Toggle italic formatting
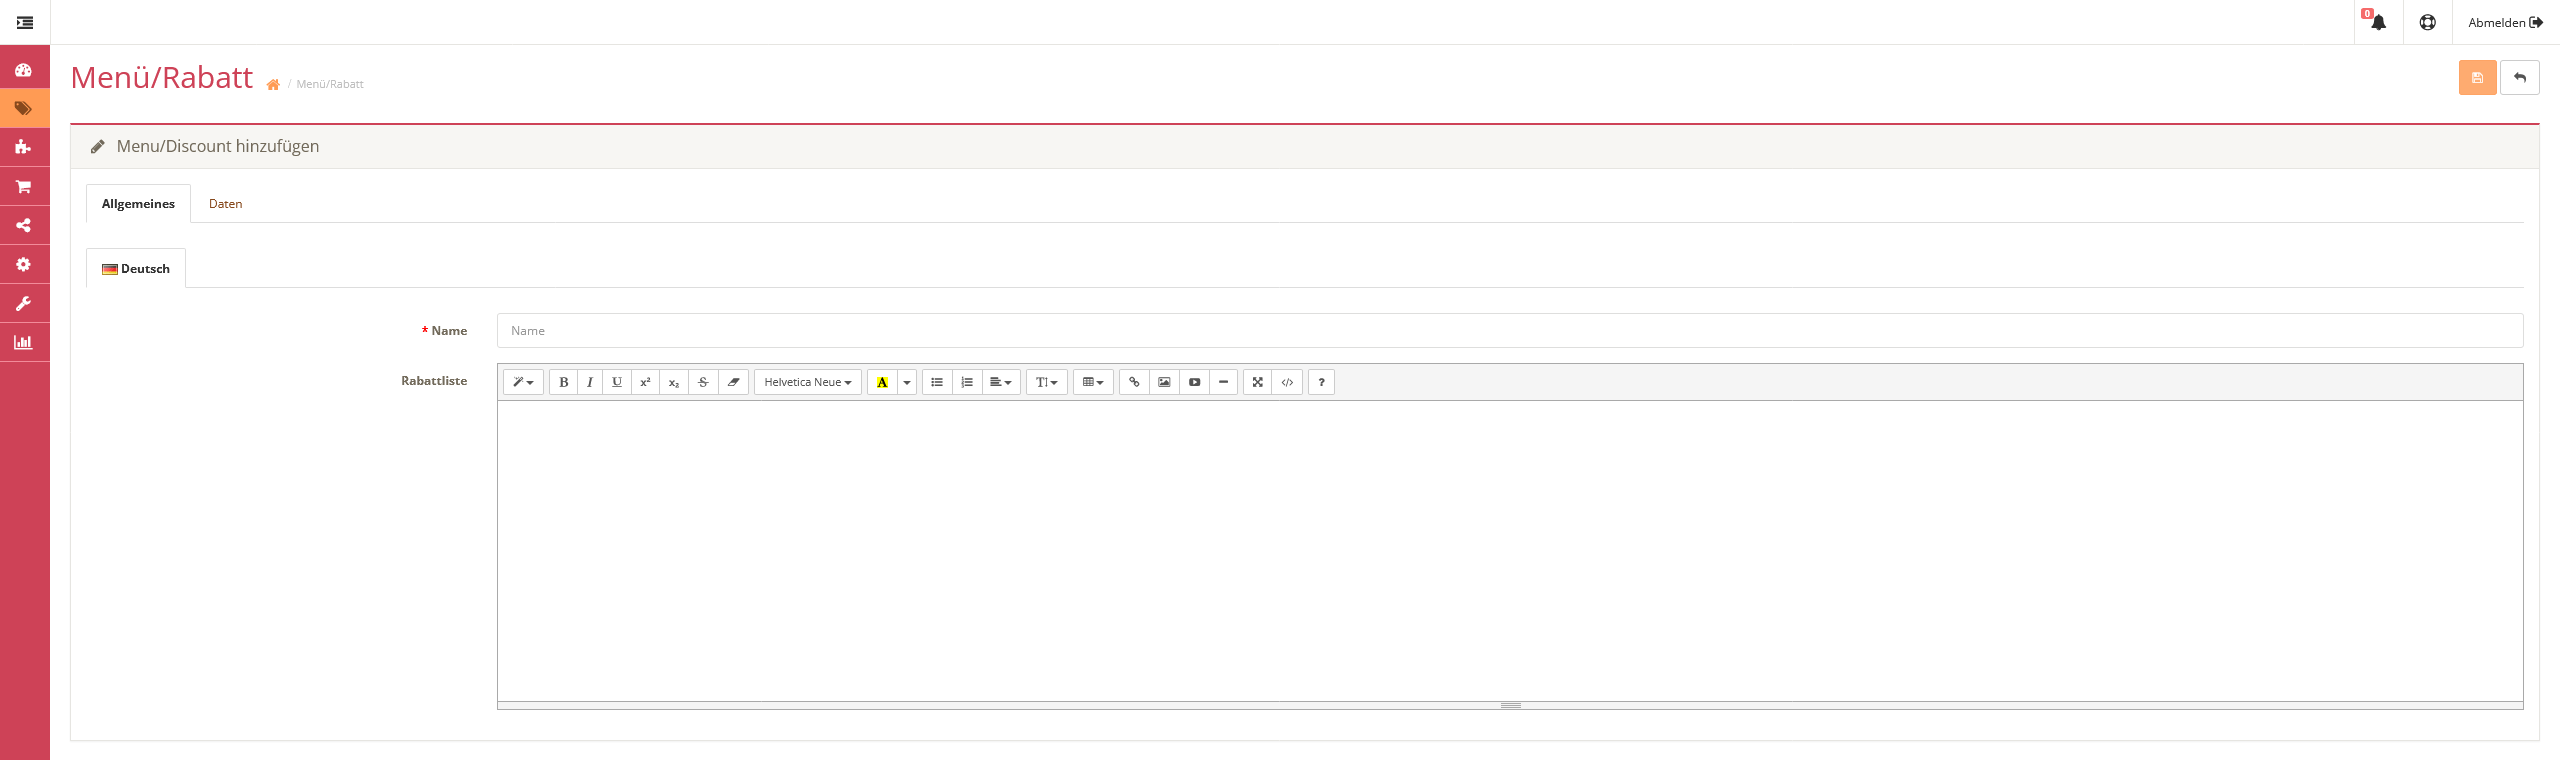This screenshot has height=760, width=2560. 590,382
